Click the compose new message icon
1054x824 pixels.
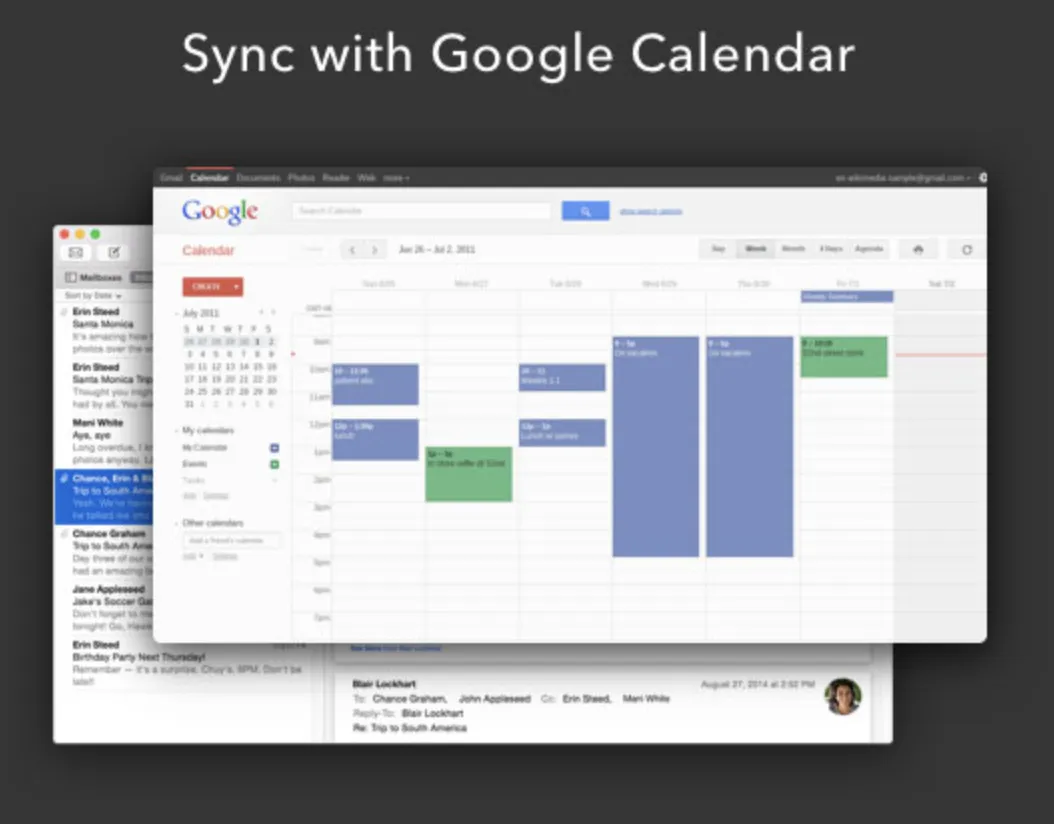(114, 253)
